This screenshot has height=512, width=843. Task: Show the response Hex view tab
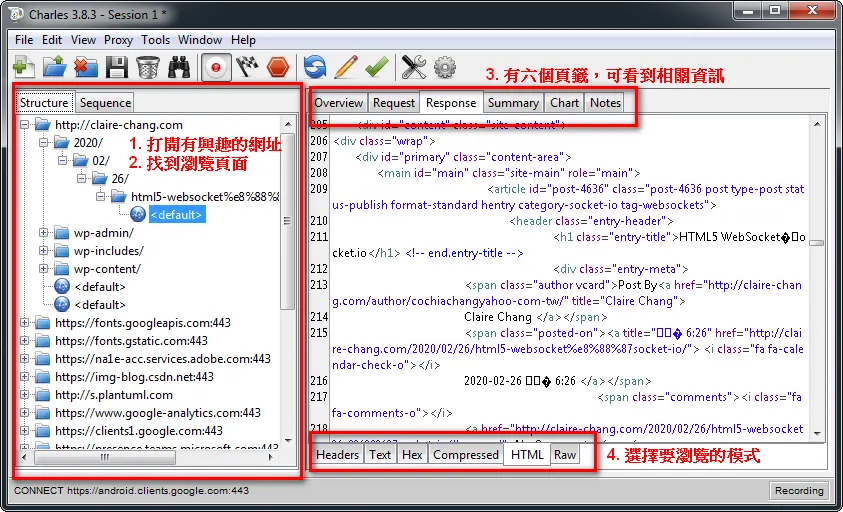[412, 454]
